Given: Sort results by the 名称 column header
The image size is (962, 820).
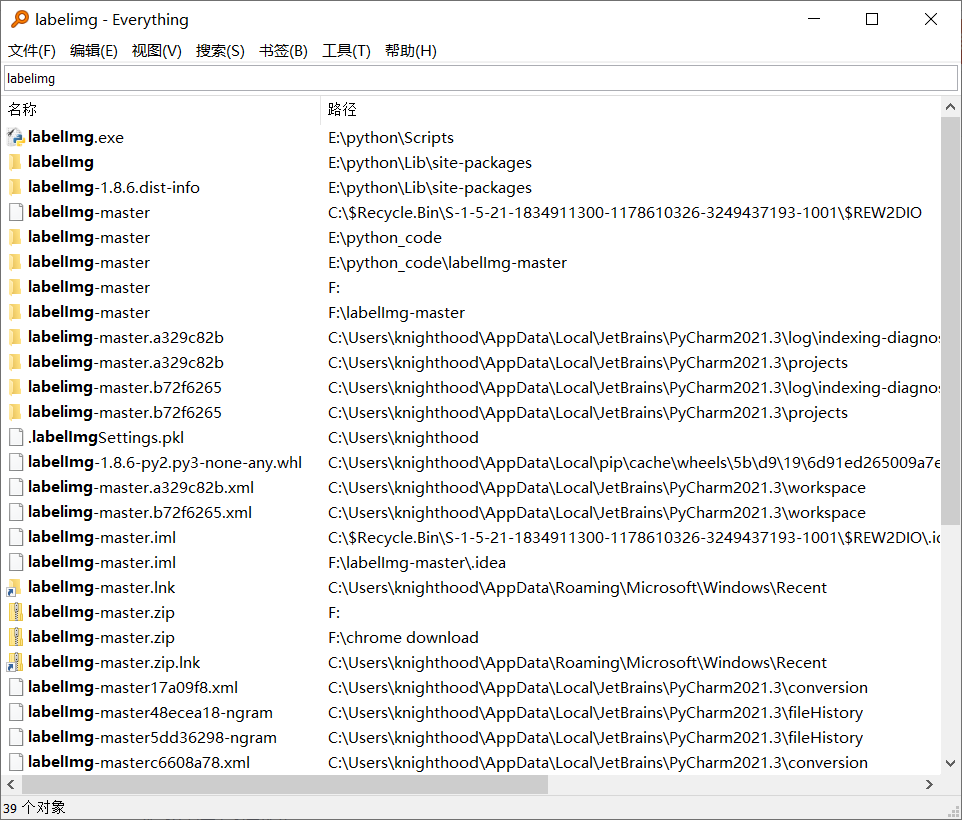Looking at the screenshot, I should (161, 110).
